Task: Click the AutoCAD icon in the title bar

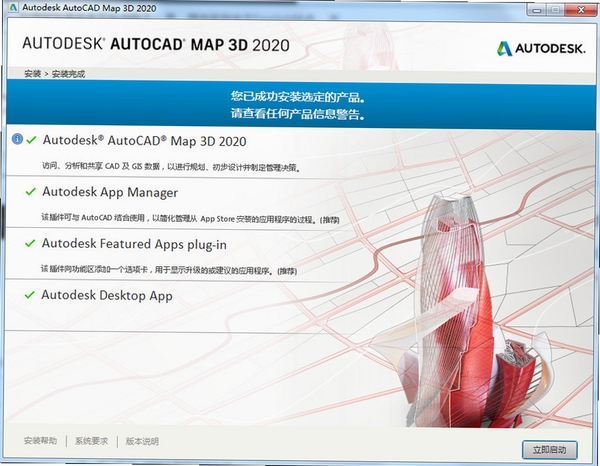Action: pos(13,8)
